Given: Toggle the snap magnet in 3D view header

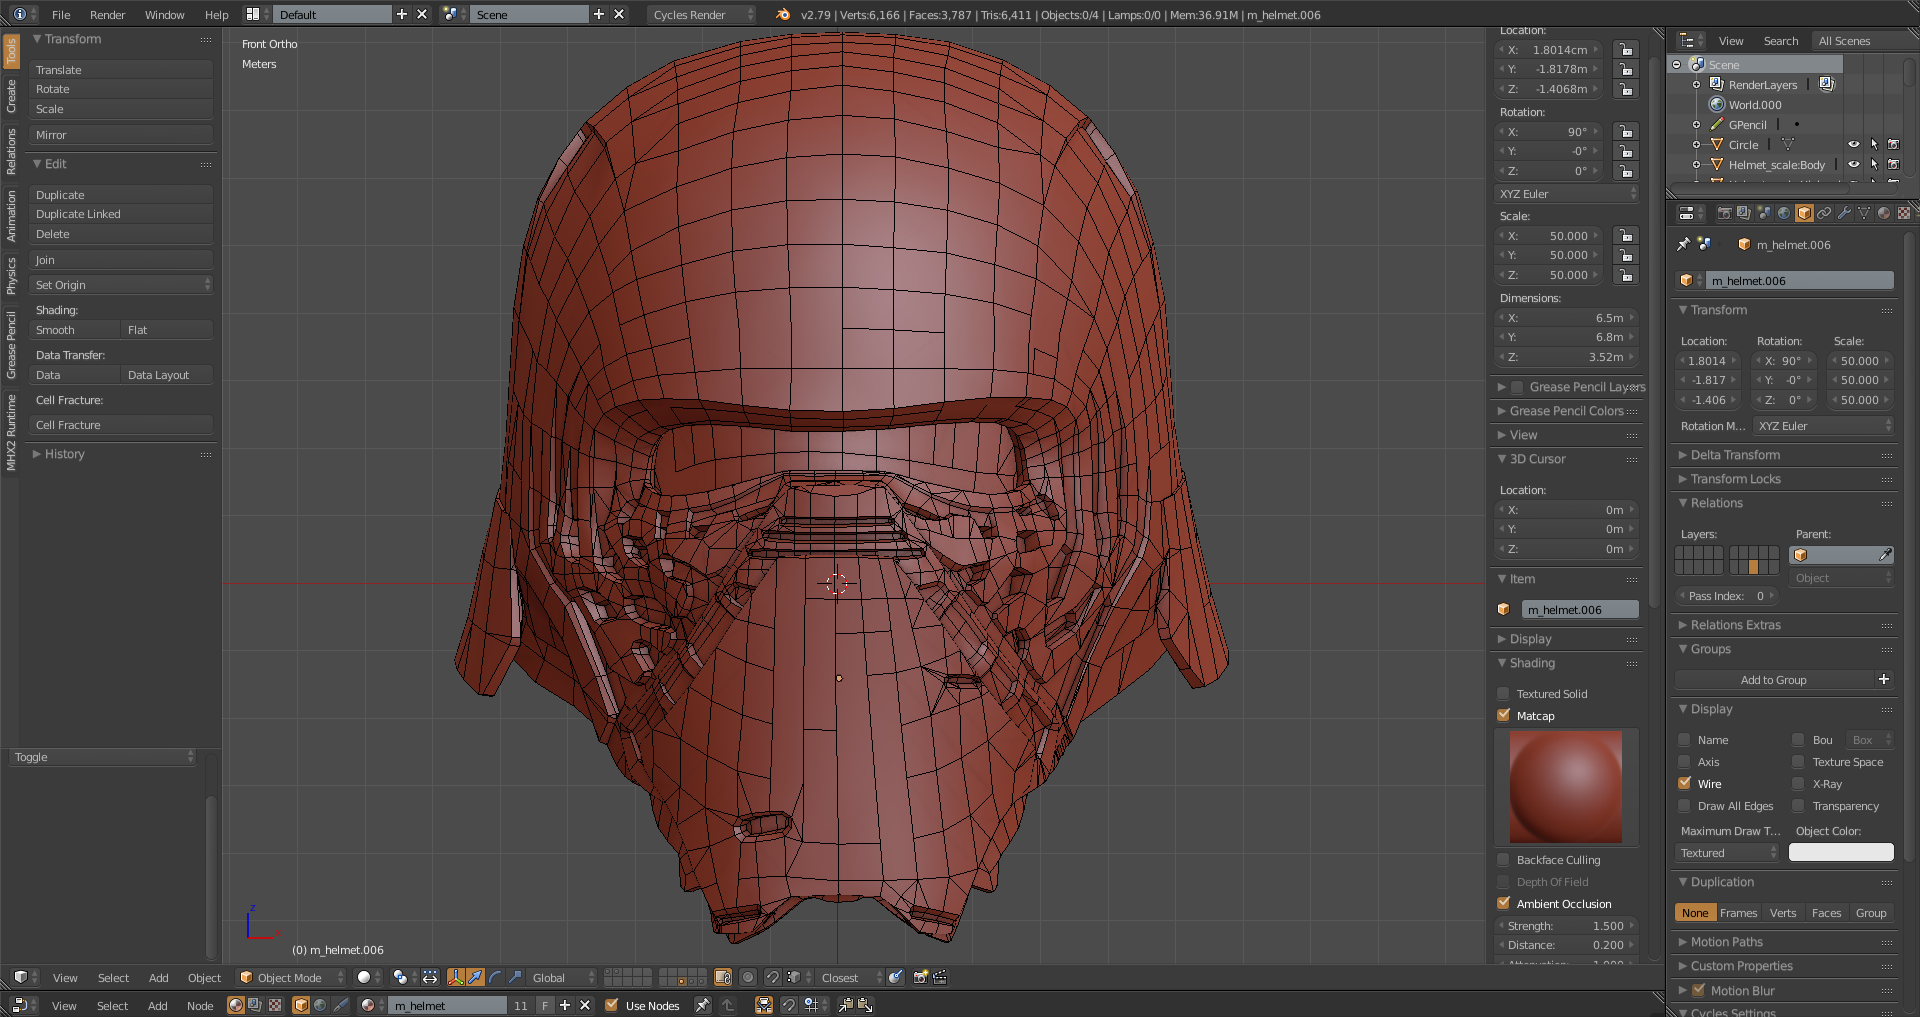Looking at the screenshot, I should [772, 977].
